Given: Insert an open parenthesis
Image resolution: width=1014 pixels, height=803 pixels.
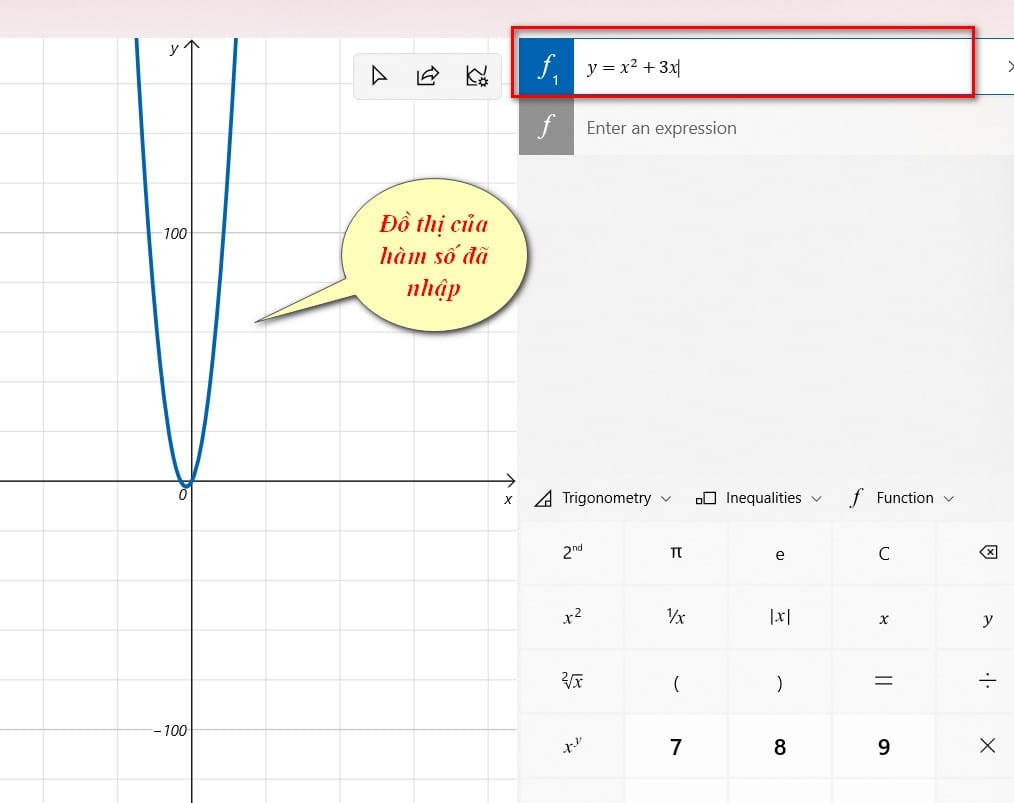Looking at the screenshot, I should (676, 681).
